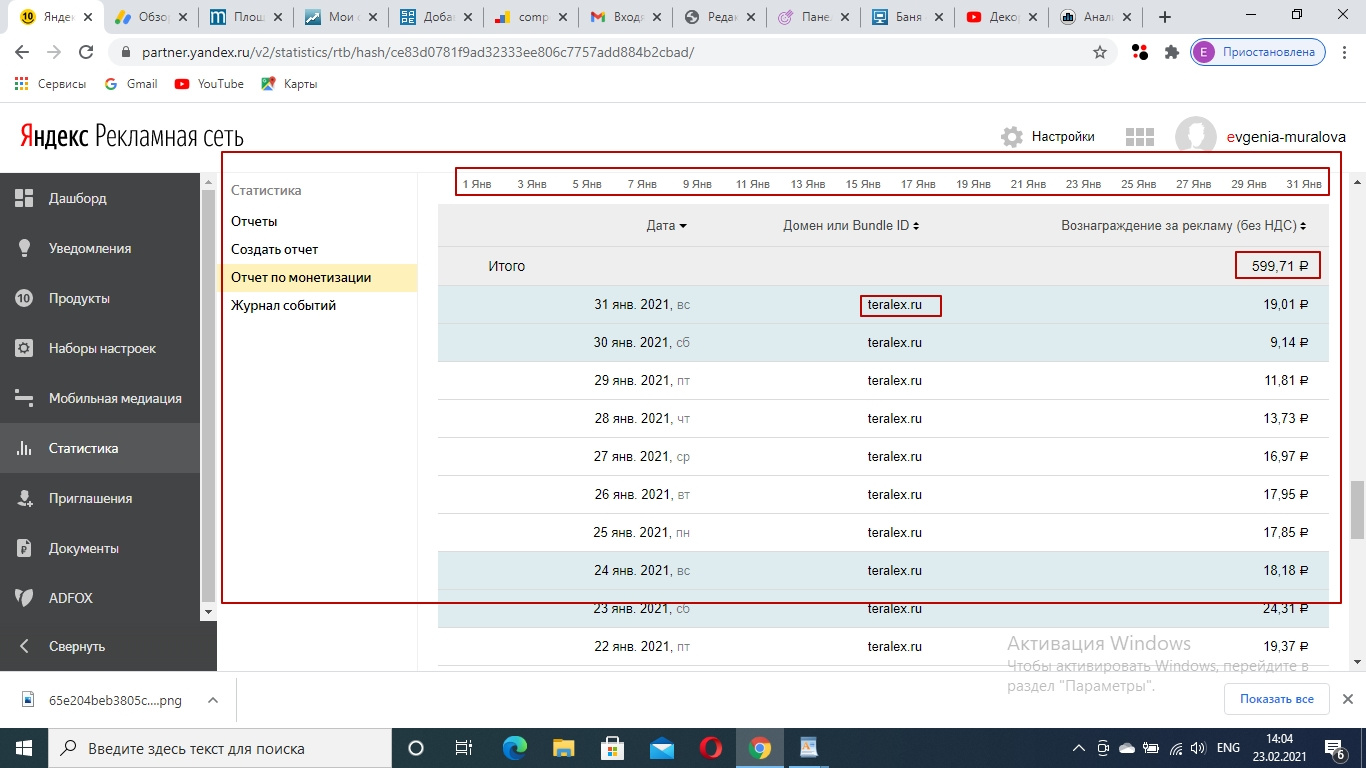Click the Documents ruble icon

click(25, 548)
